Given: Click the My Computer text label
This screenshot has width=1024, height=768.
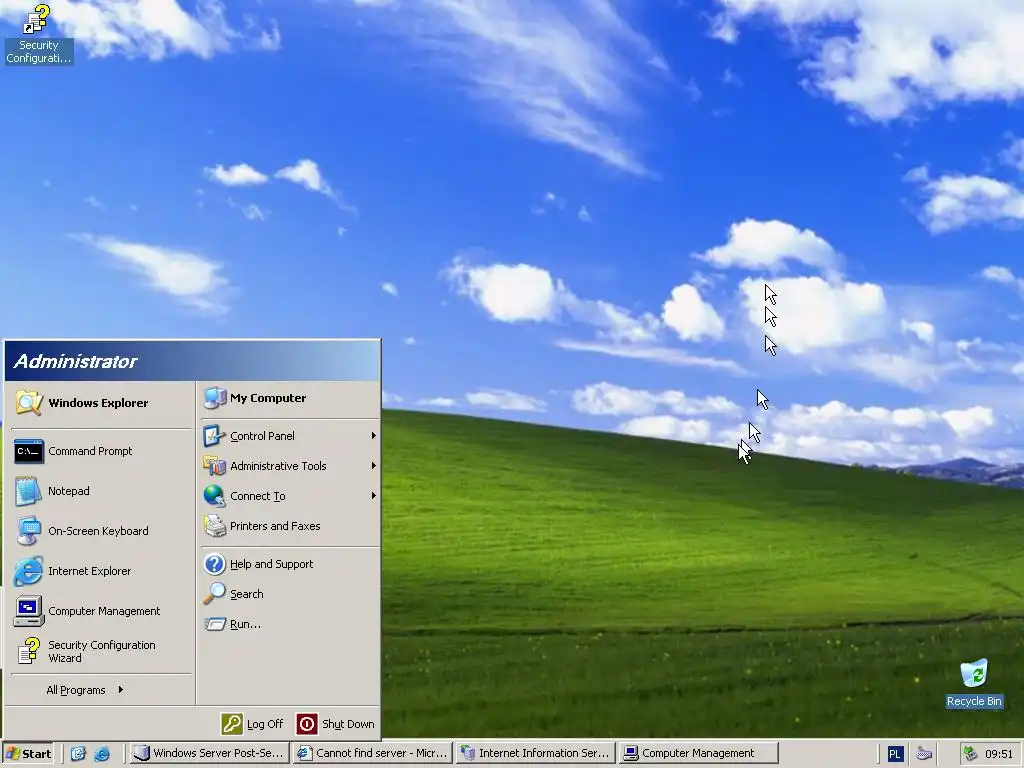Looking at the screenshot, I should pos(268,398).
